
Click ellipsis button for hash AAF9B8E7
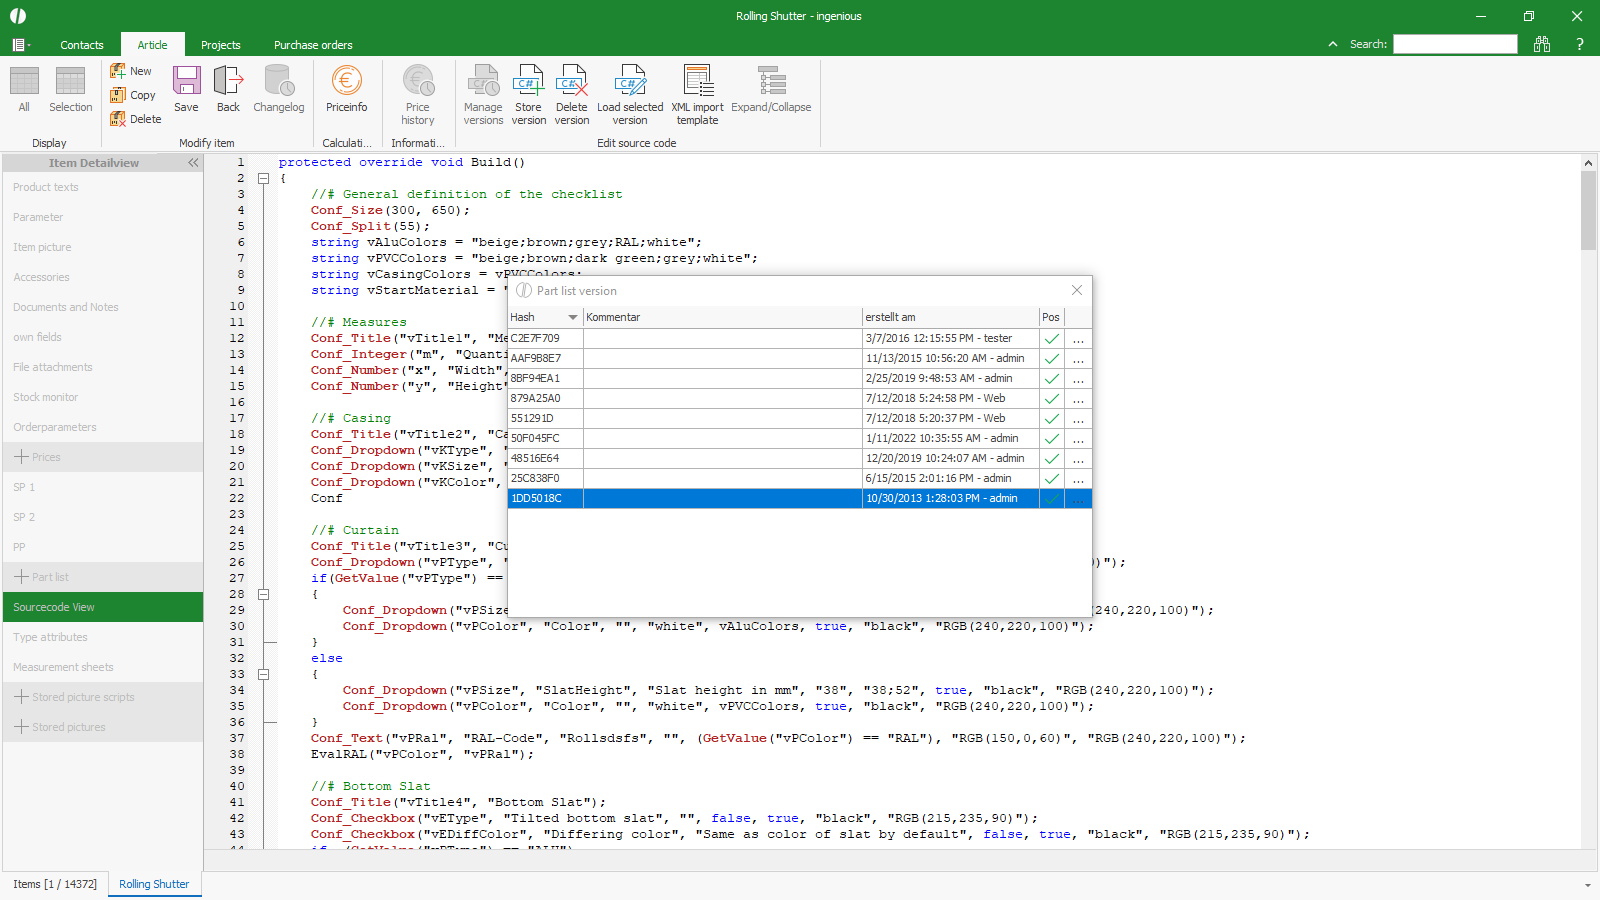click(1078, 359)
